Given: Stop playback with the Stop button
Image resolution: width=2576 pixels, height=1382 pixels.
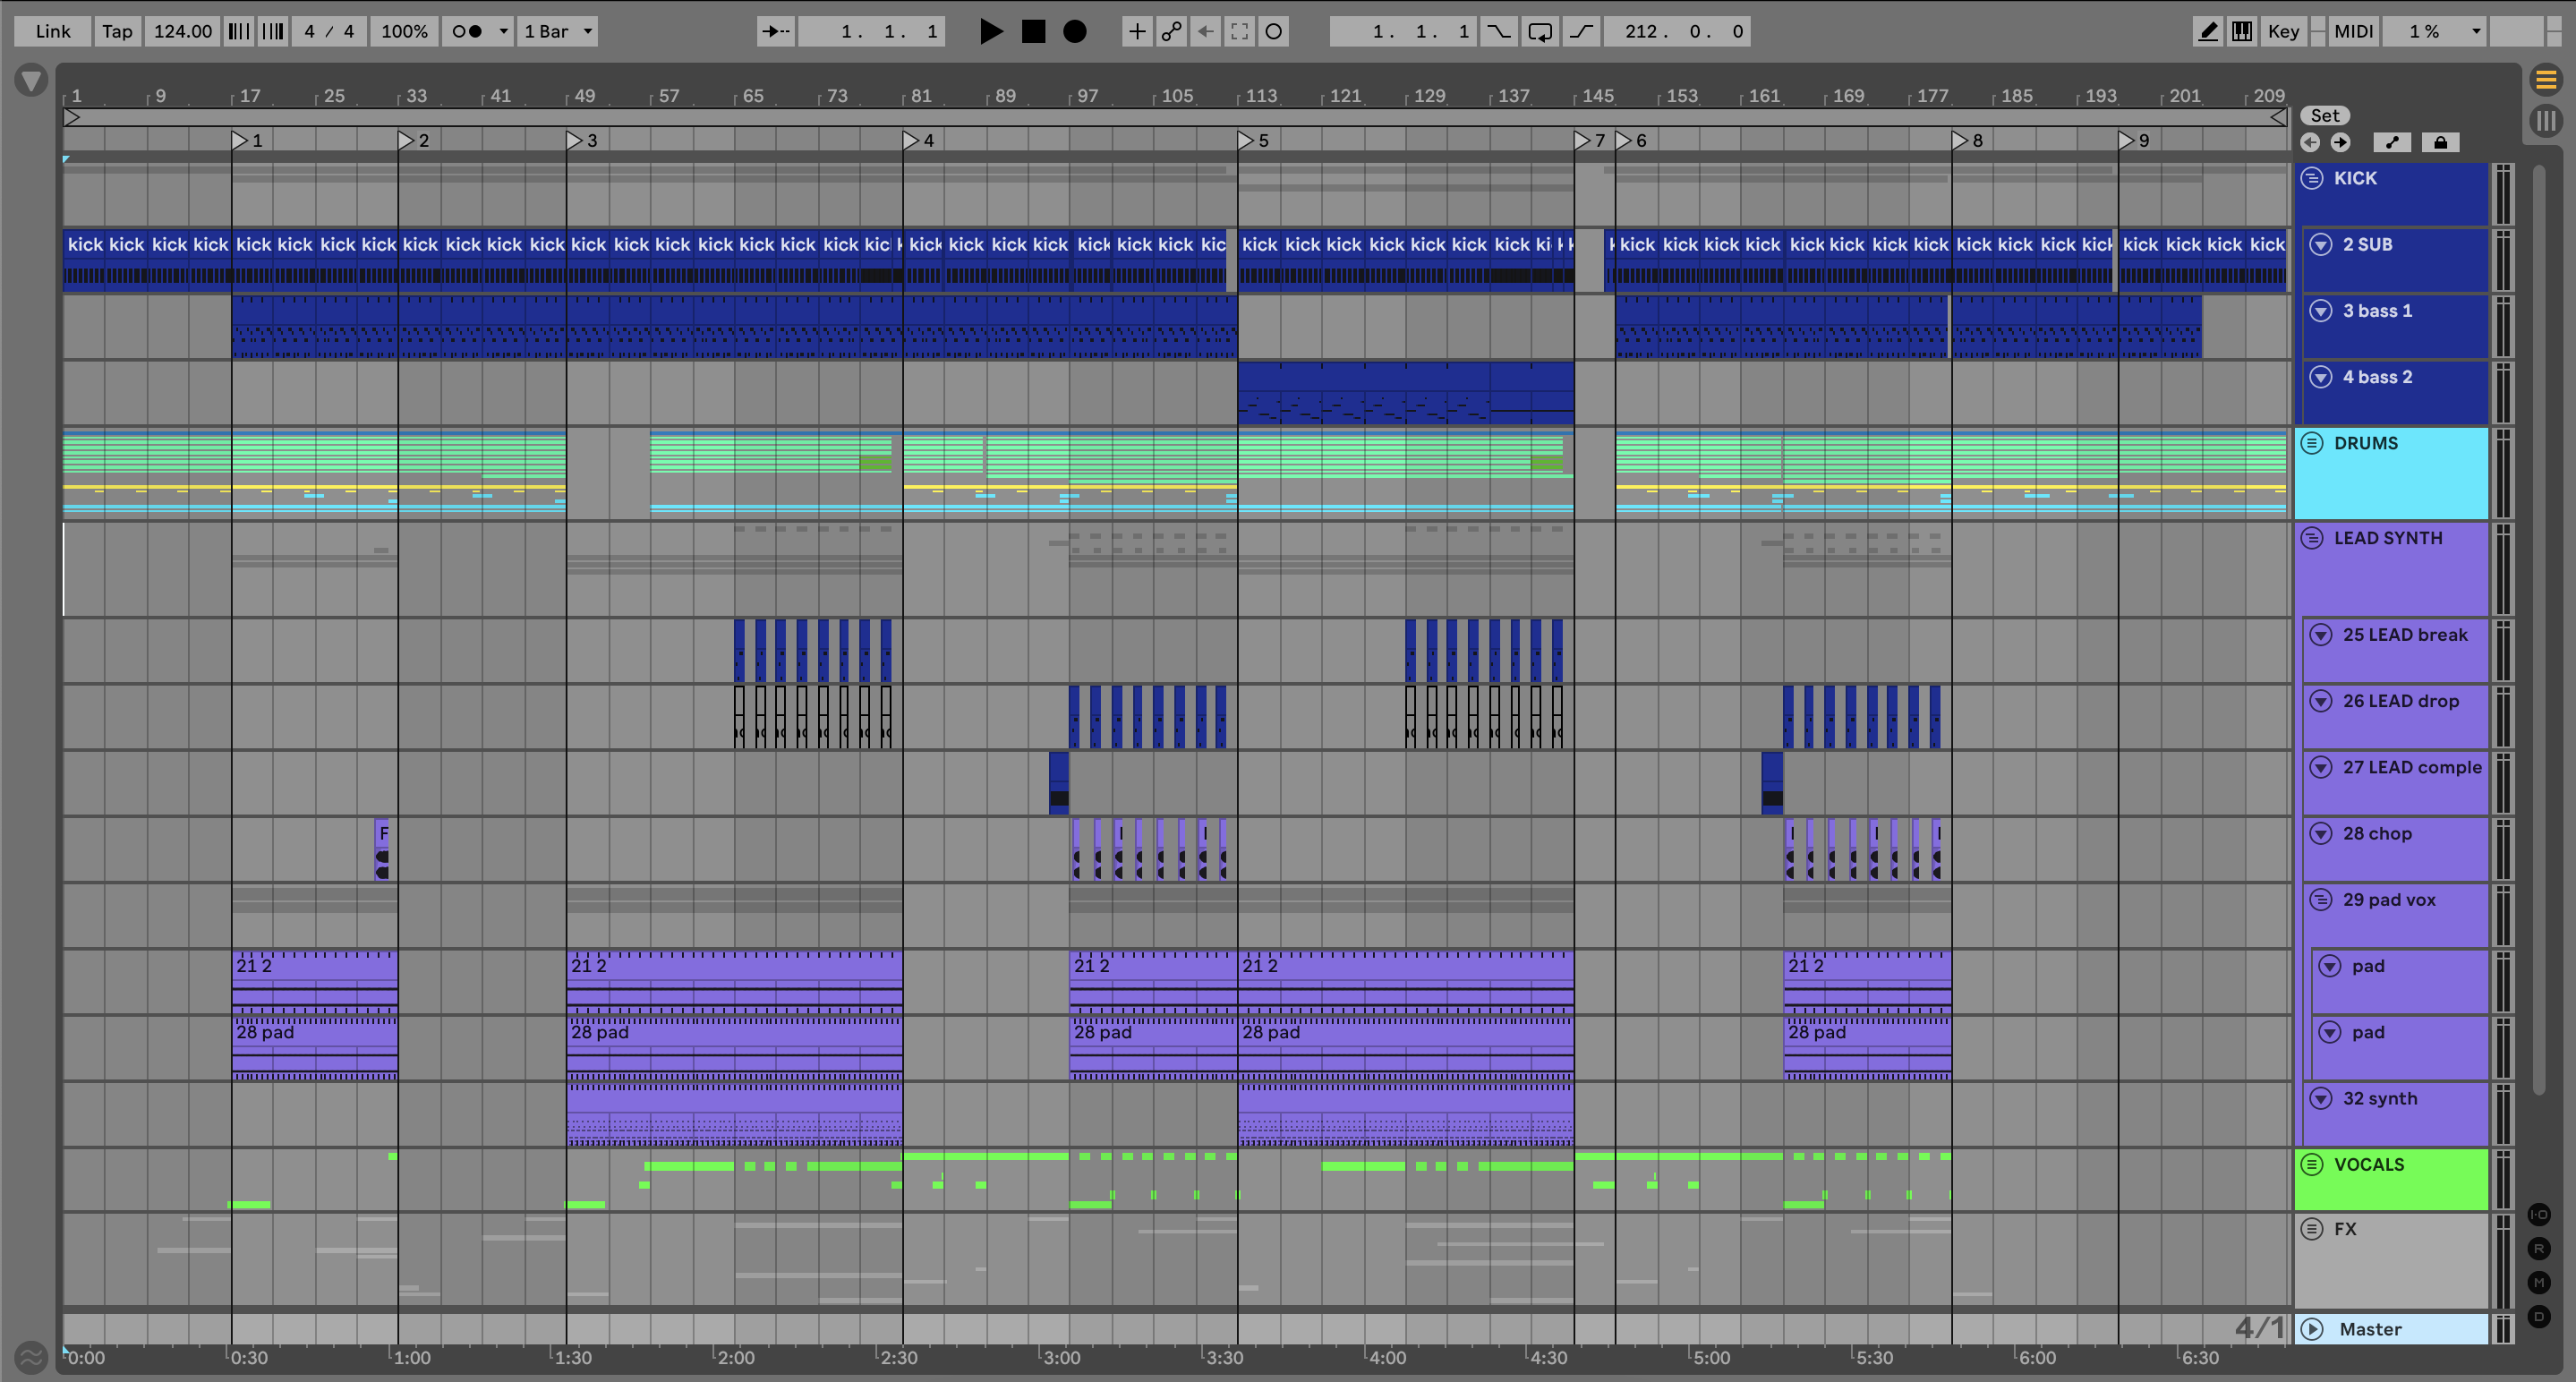Looking at the screenshot, I should coord(1033,31).
